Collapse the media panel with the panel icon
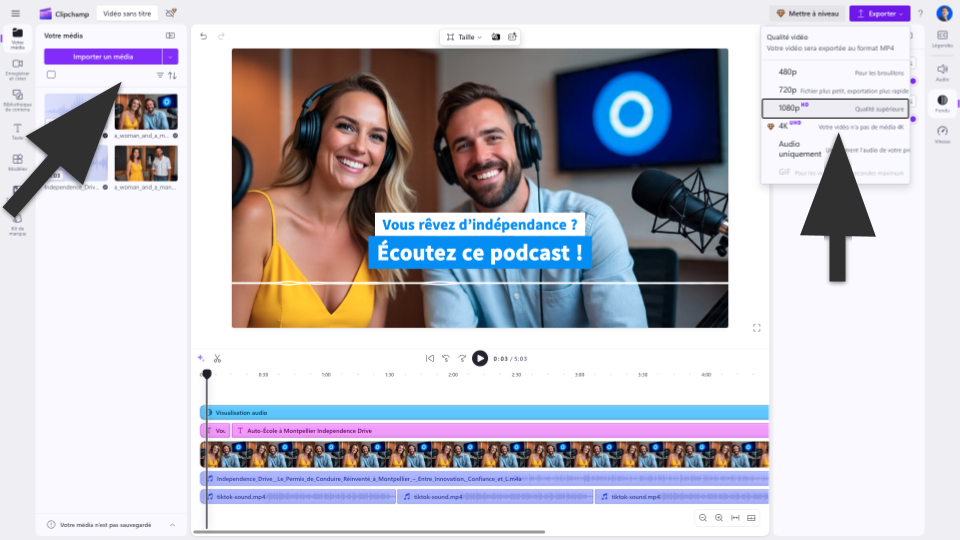Image resolution: width=960 pixels, height=540 pixels. 170,36
